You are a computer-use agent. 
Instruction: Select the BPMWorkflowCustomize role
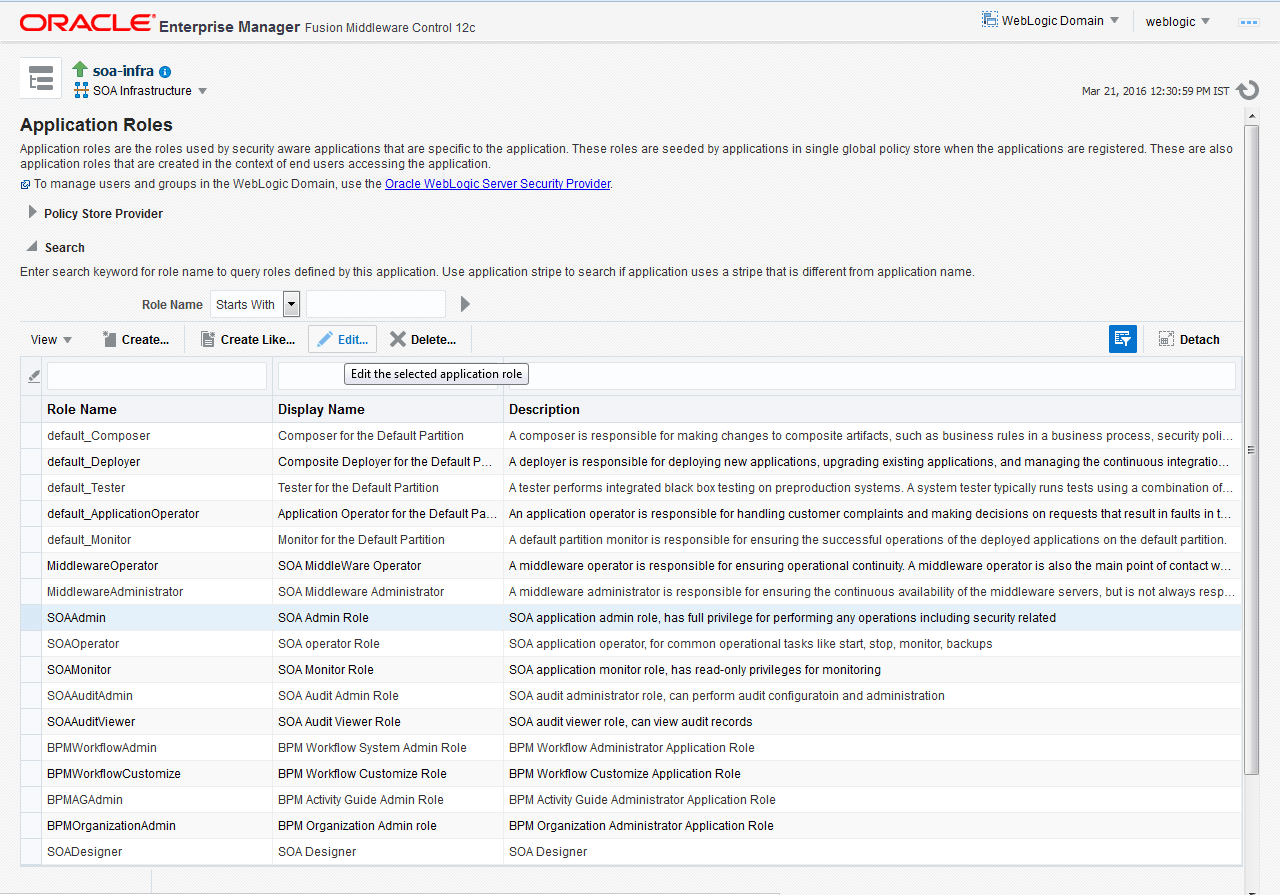(114, 774)
